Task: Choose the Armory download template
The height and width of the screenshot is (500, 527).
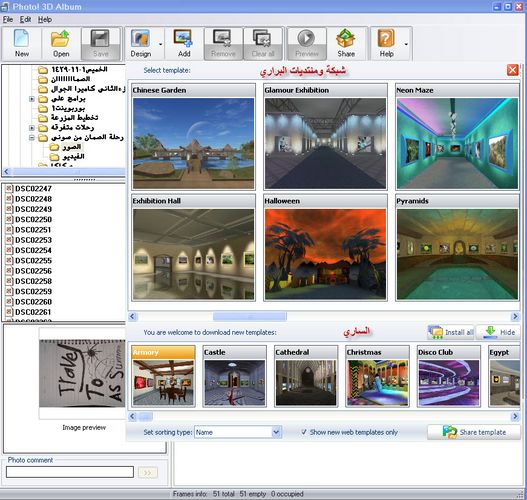Action: [163, 376]
